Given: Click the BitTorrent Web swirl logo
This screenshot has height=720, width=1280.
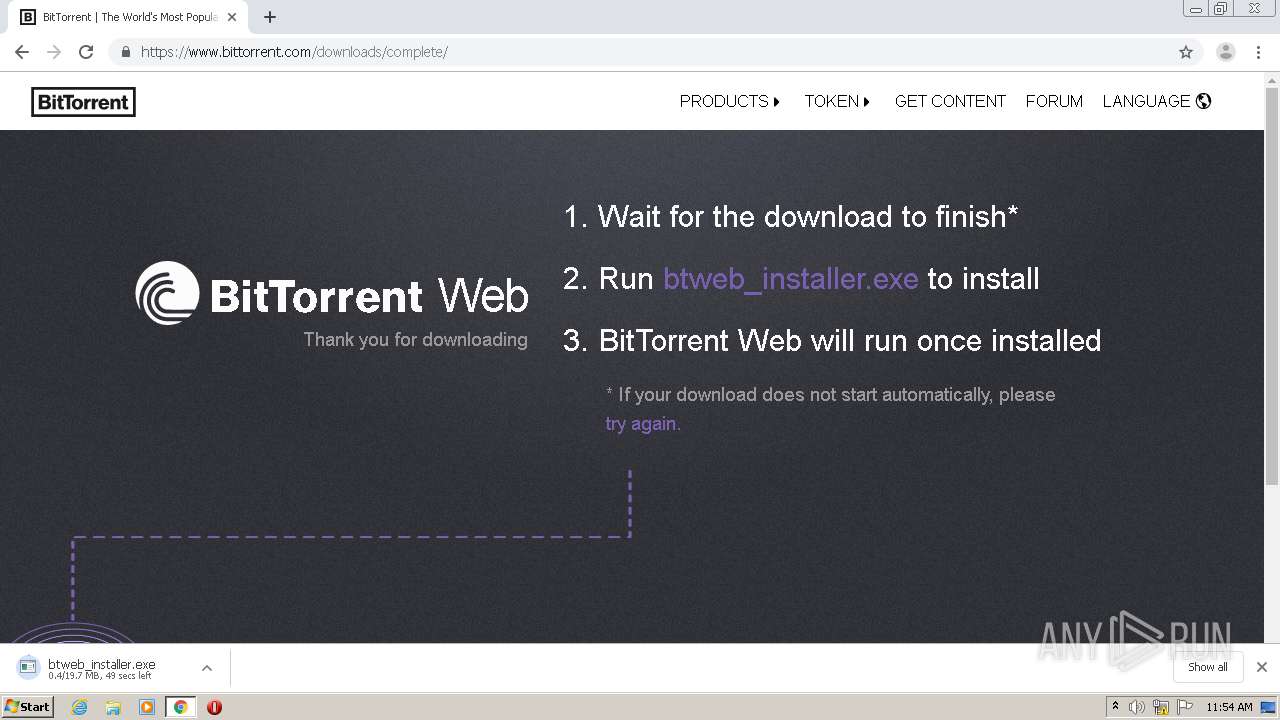Looking at the screenshot, I should coord(167,293).
